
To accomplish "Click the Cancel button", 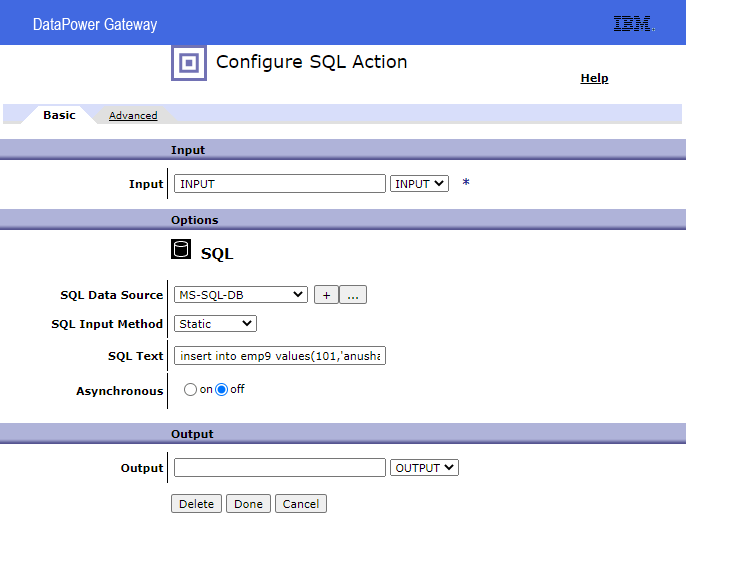I will 301,503.
